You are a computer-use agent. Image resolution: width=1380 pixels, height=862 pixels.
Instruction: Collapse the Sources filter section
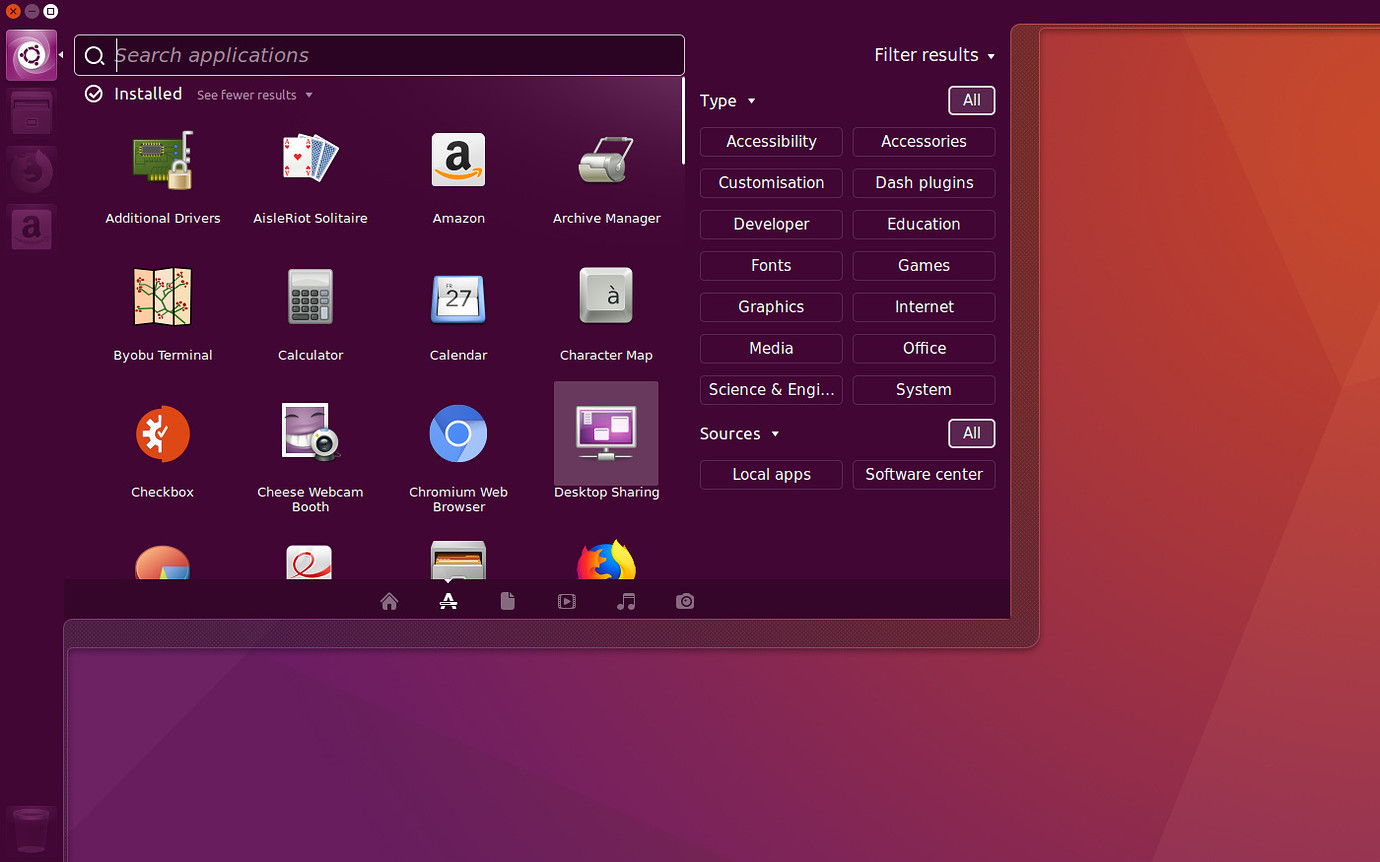[x=739, y=434]
